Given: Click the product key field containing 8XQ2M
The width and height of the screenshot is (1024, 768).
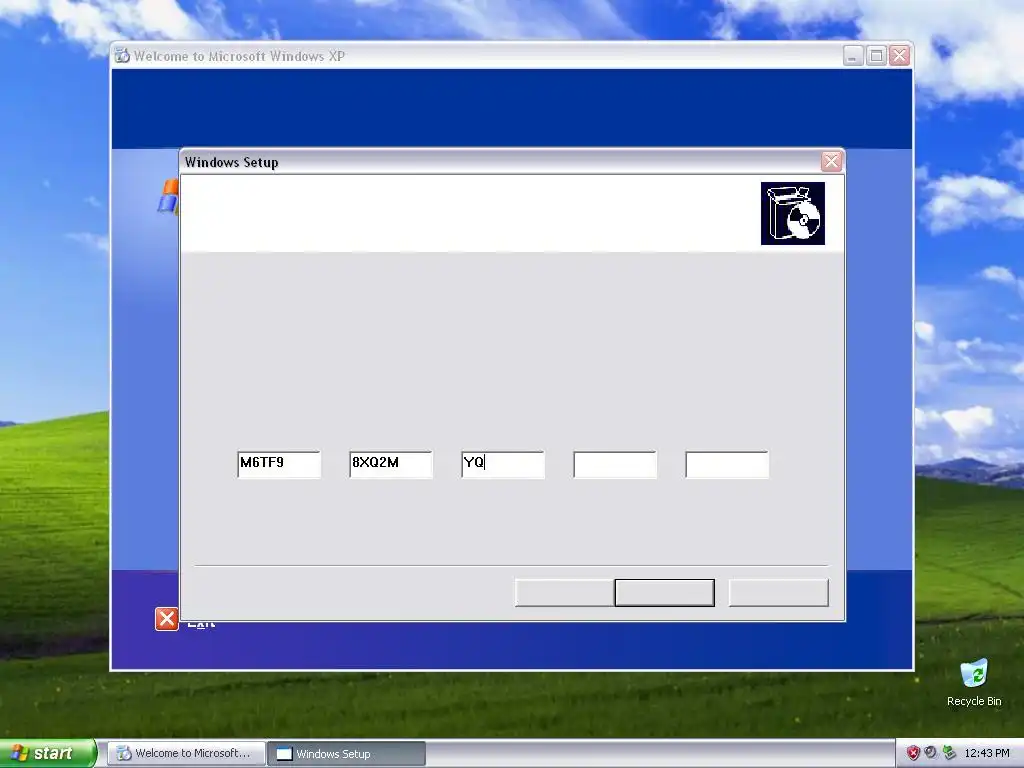Looking at the screenshot, I should coord(391,464).
